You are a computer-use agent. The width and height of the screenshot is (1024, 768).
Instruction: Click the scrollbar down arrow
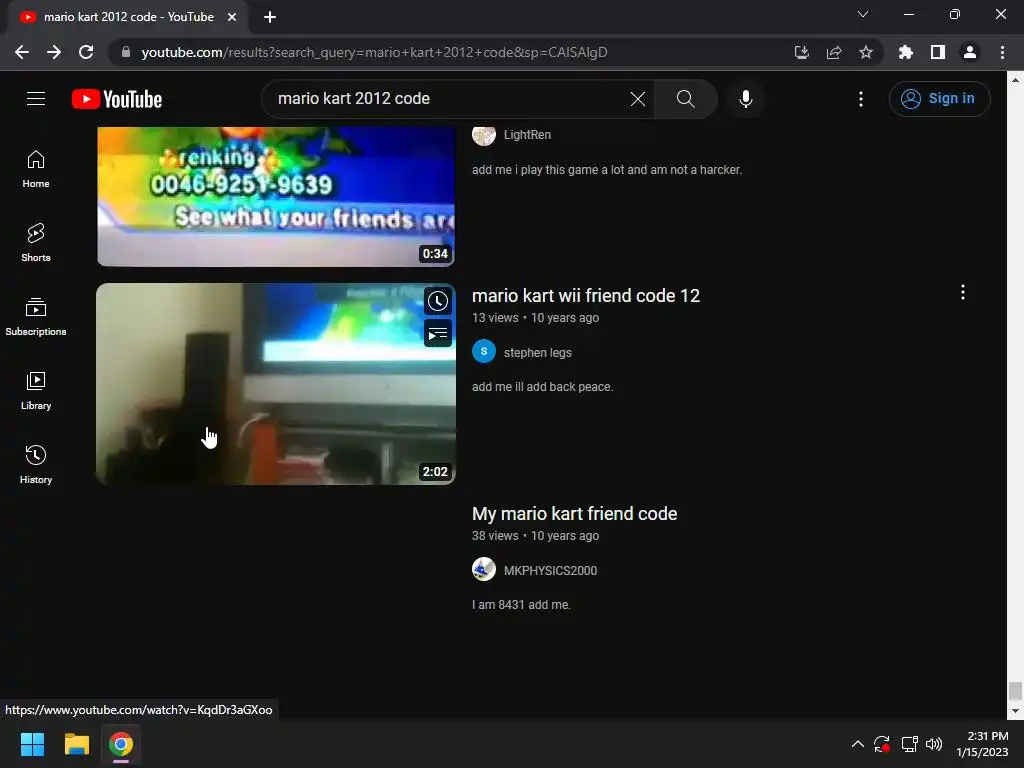[x=1015, y=711]
